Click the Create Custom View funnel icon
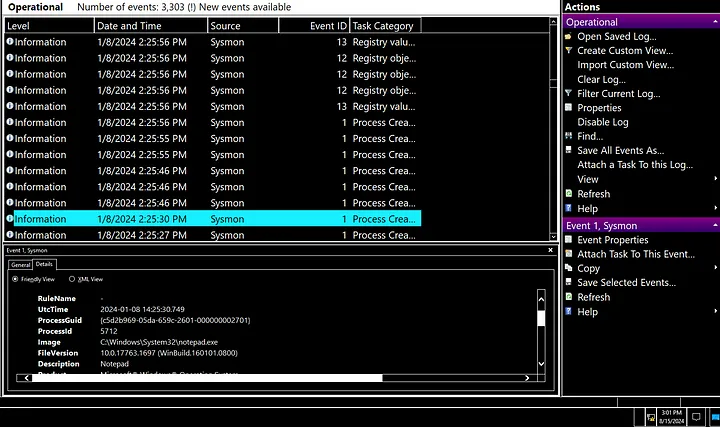 (x=568, y=50)
